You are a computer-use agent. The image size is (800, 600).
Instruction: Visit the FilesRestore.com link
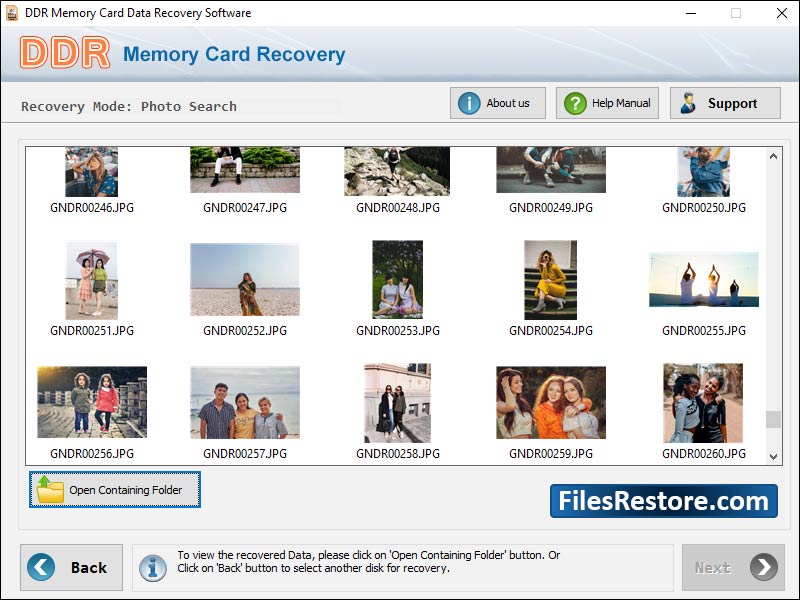pos(664,501)
